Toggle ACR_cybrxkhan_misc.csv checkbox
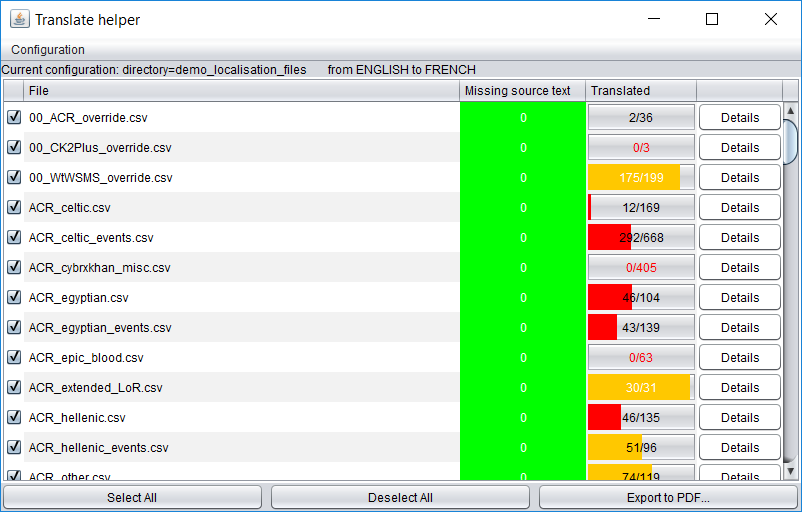The width and height of the screenshot is (802, 512). (x=14, y=267)
